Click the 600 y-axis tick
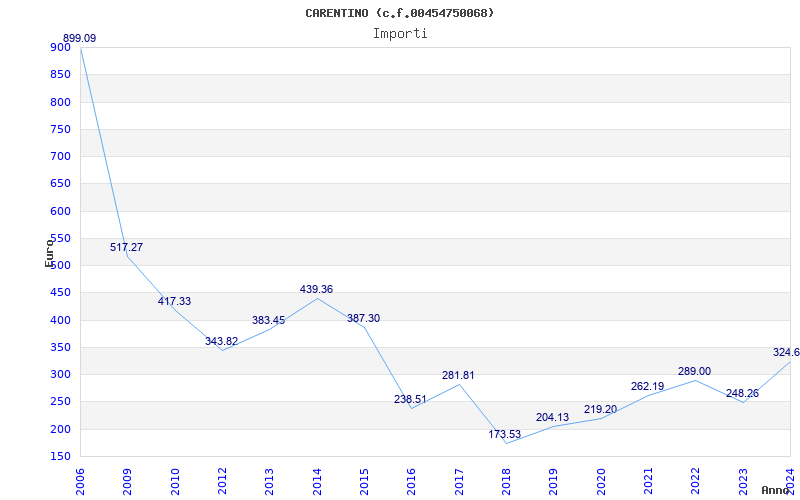 click(60, 211)
